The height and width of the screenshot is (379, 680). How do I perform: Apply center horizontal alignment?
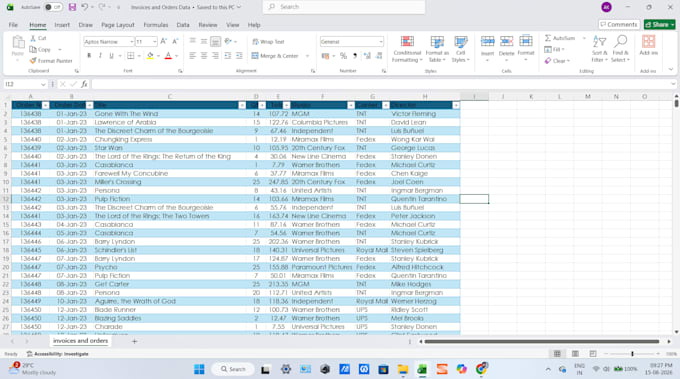click(204, 56)
